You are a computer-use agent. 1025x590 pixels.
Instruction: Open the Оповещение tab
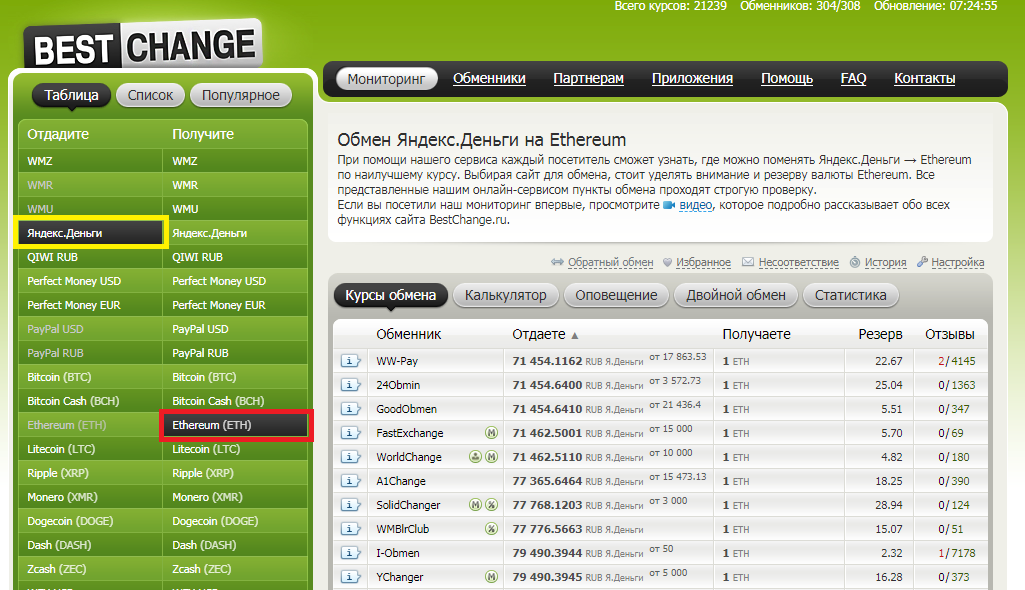point(616,295)
